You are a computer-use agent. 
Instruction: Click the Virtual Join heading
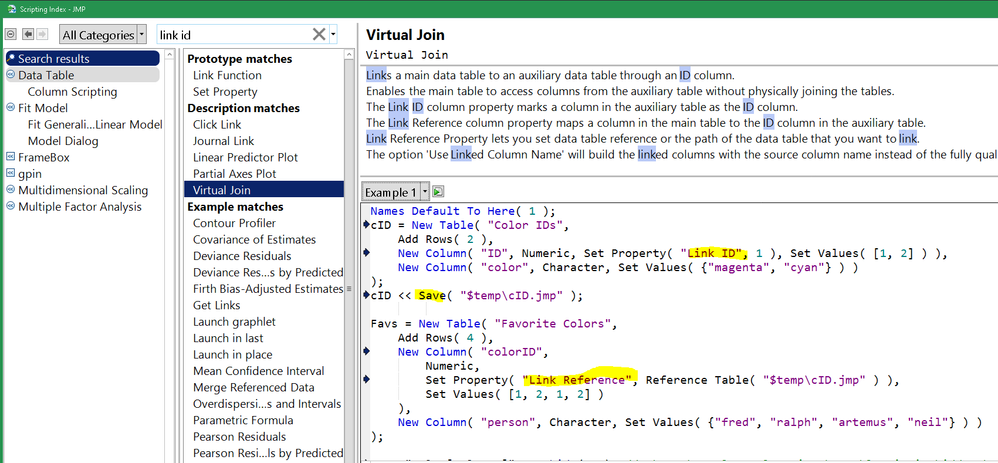[405, 34]
